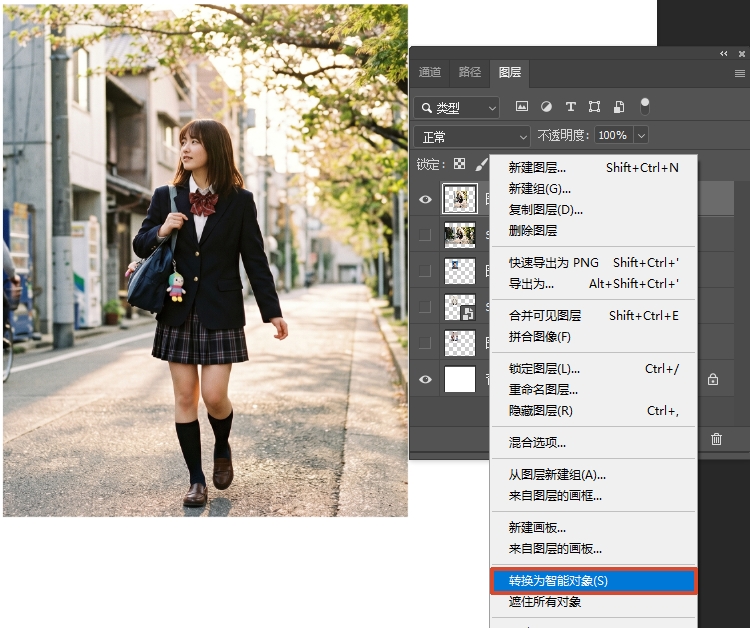Click the lock transparent pixels icon
Screen dimensions: 750x628
pyautogui.click(x=460, y=164)
